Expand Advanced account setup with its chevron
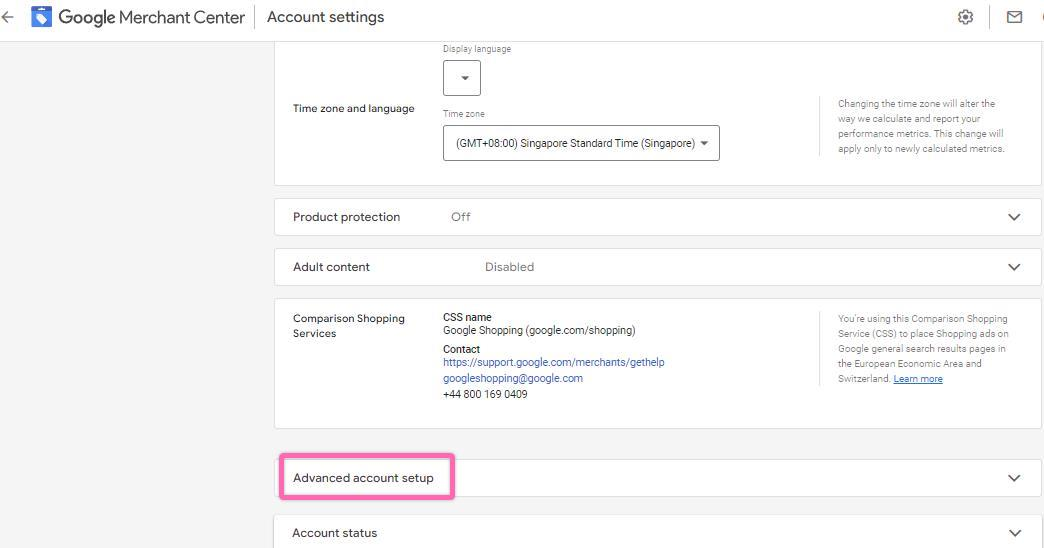This screenshot has width=1044, height=548. [1014, 478]
